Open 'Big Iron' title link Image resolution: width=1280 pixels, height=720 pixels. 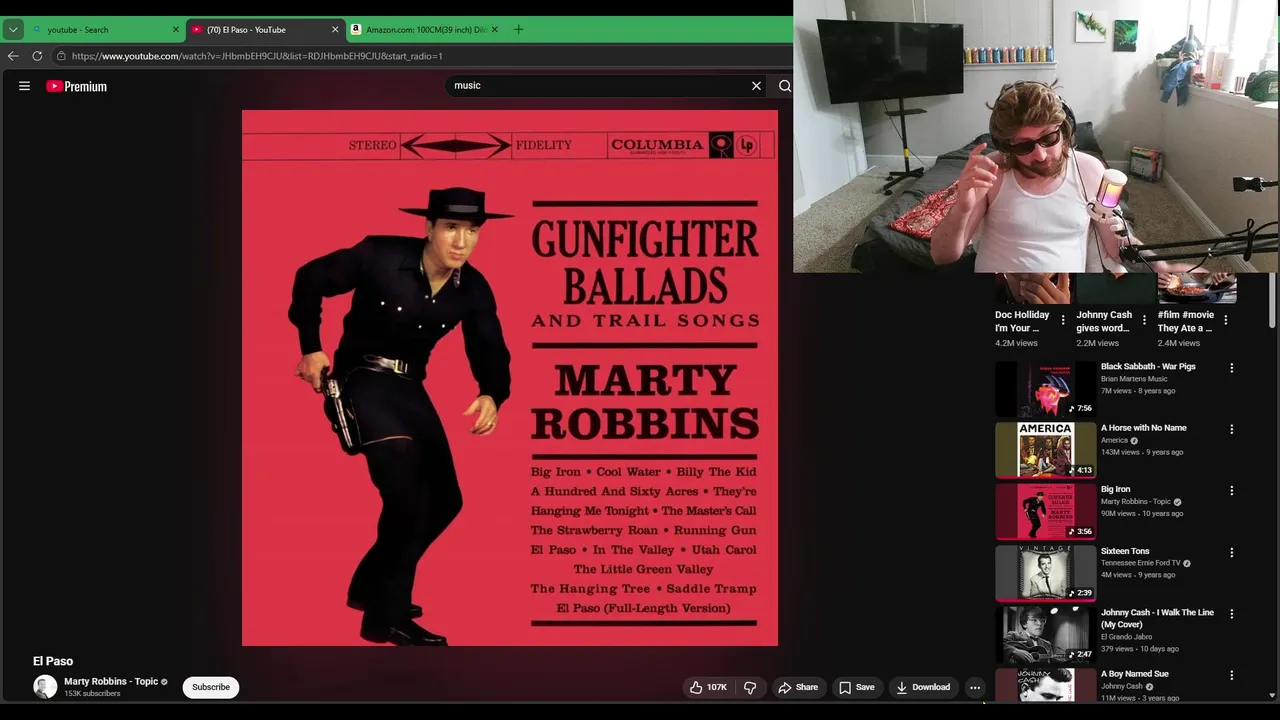coord(1116,490)
